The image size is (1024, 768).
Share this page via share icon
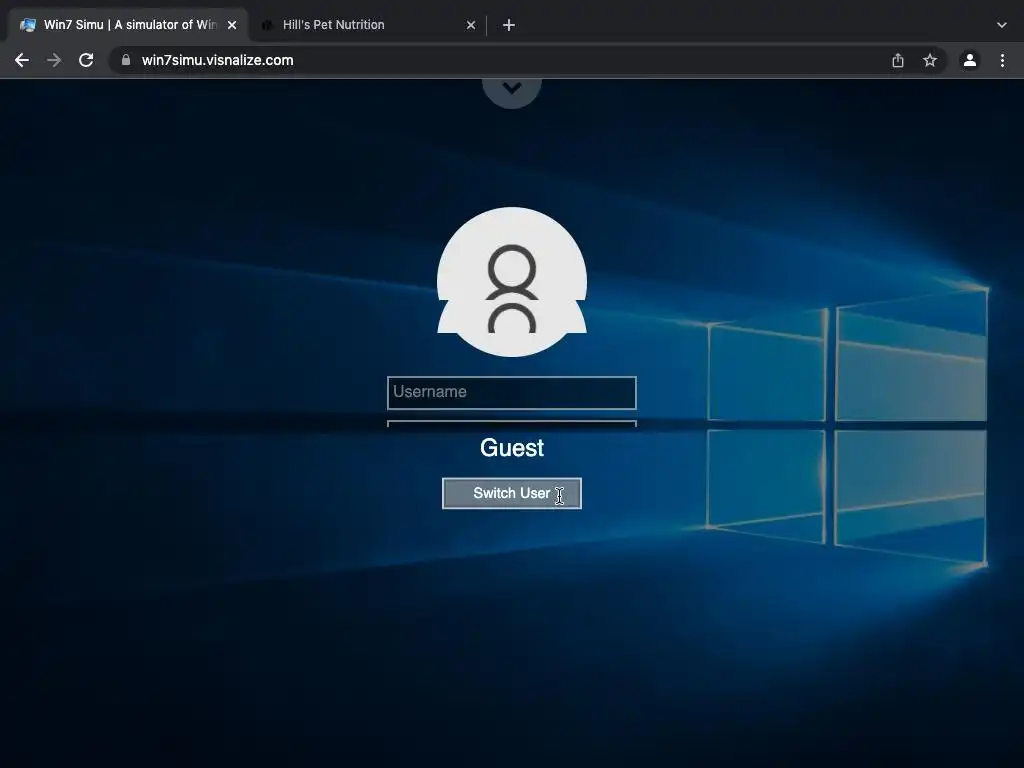click(898, 60)
